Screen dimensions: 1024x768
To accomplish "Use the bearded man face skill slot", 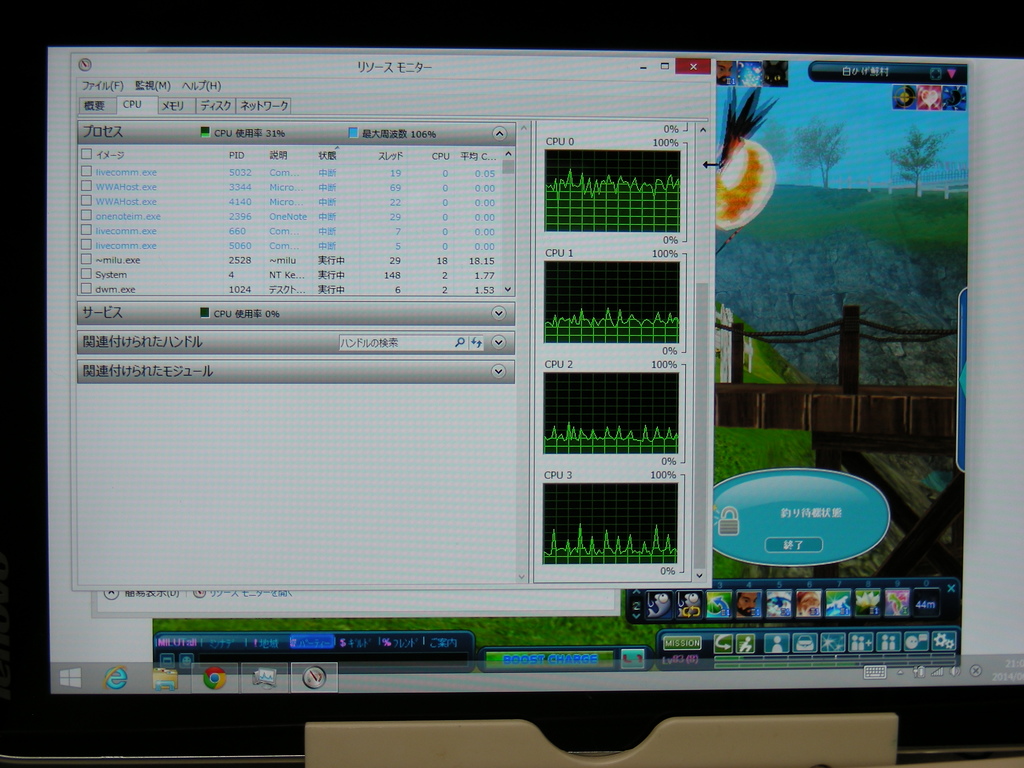I will coord(747,604).
